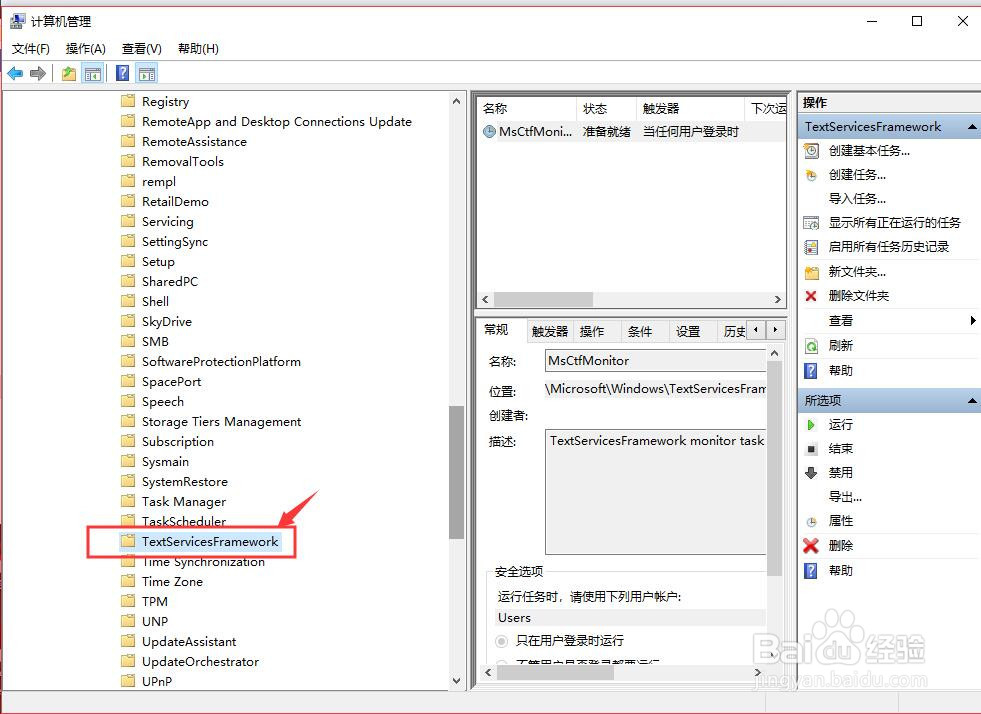Toggle the show/hide console tree toolbar icon
The height and width of the screenshot is (714, 981).
tap(92, 72)
